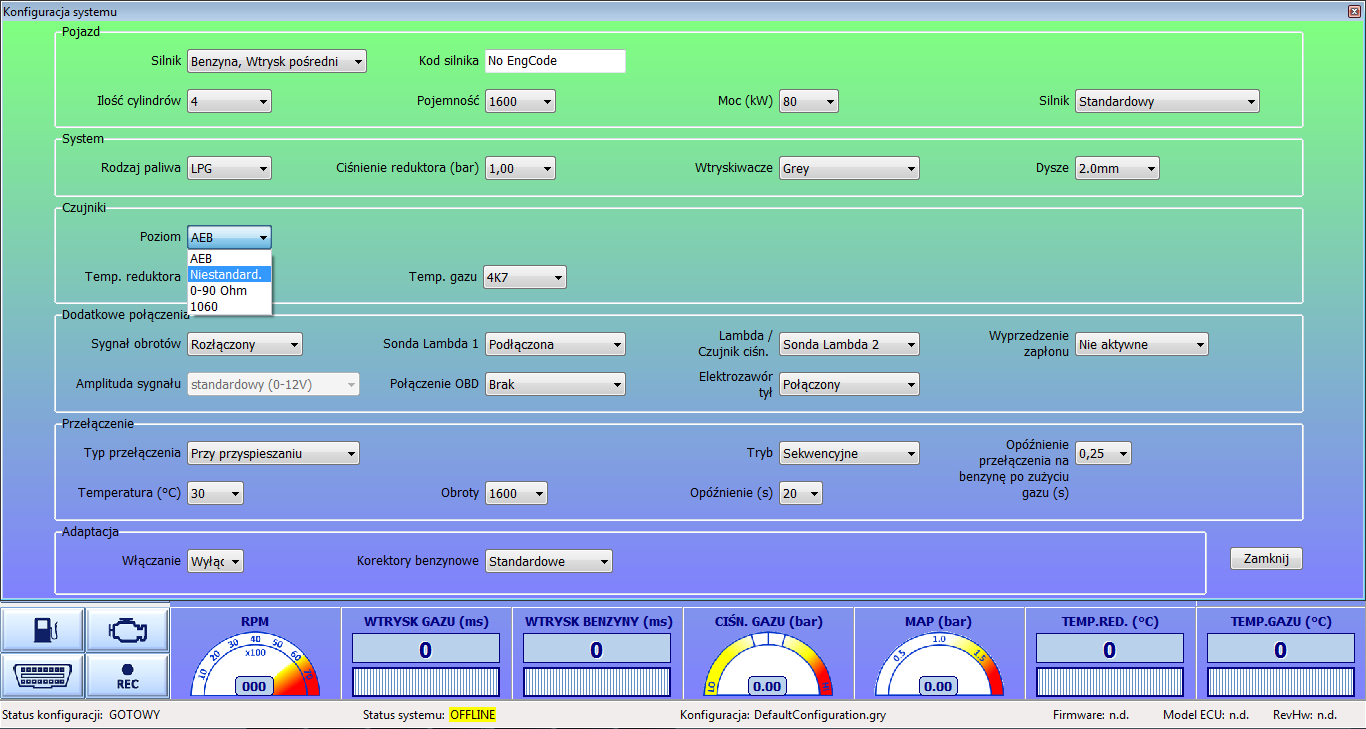Open the Połączenie OBD dropdown
This screenshot has height=729, width=1366.
[555, 384]
